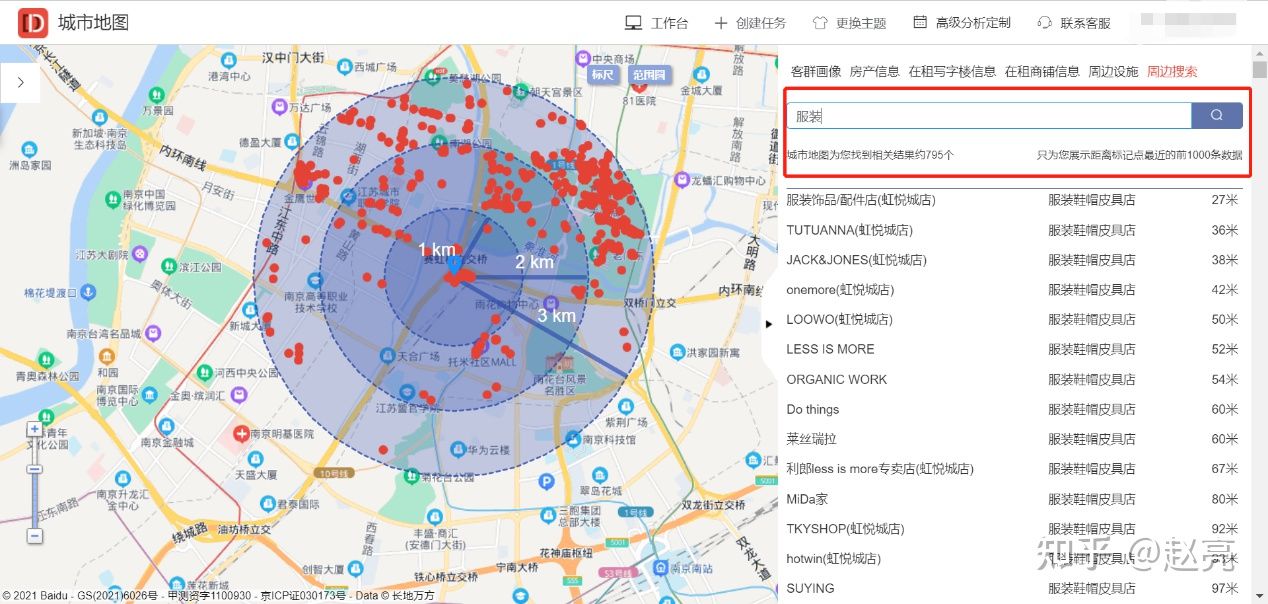Open 高级分析定制 via its calendar icon
1268x604 pixels.
pos(918,22)
